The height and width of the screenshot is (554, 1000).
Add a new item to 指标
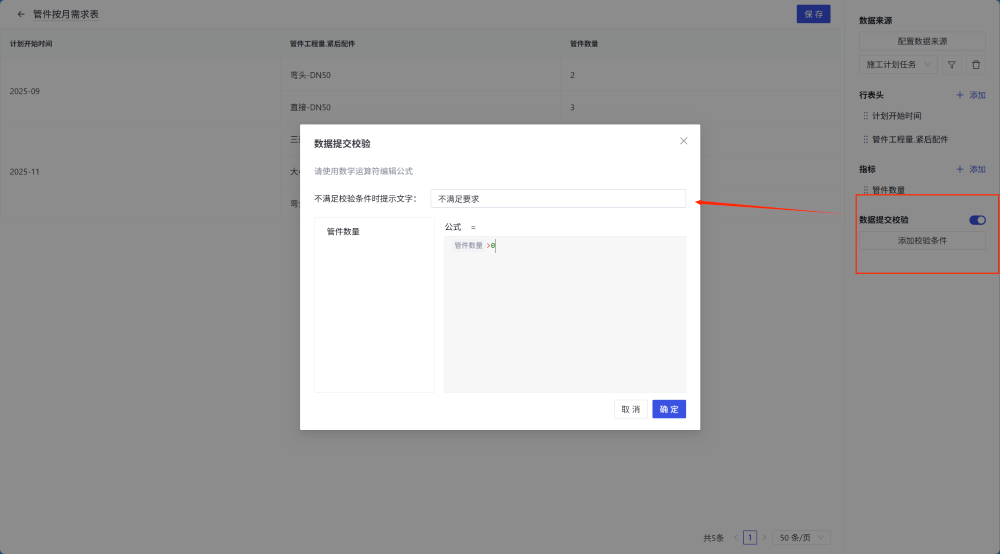(971, 169)
